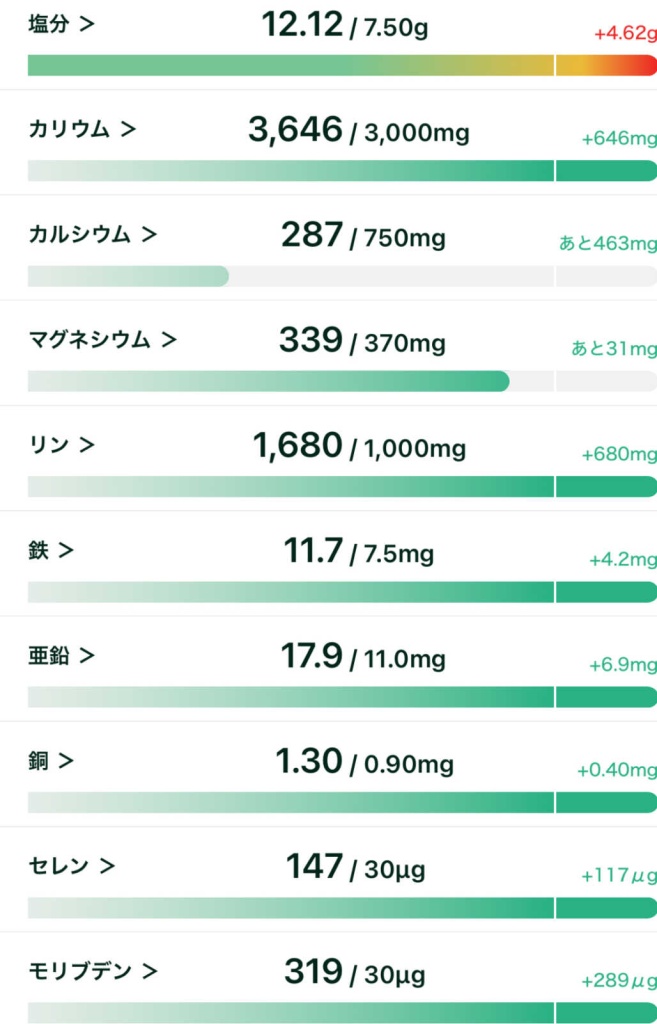Viewport: 657px width, 1024px height.
Task: Open 鉄 nutrient details
Action: point(66,550)
